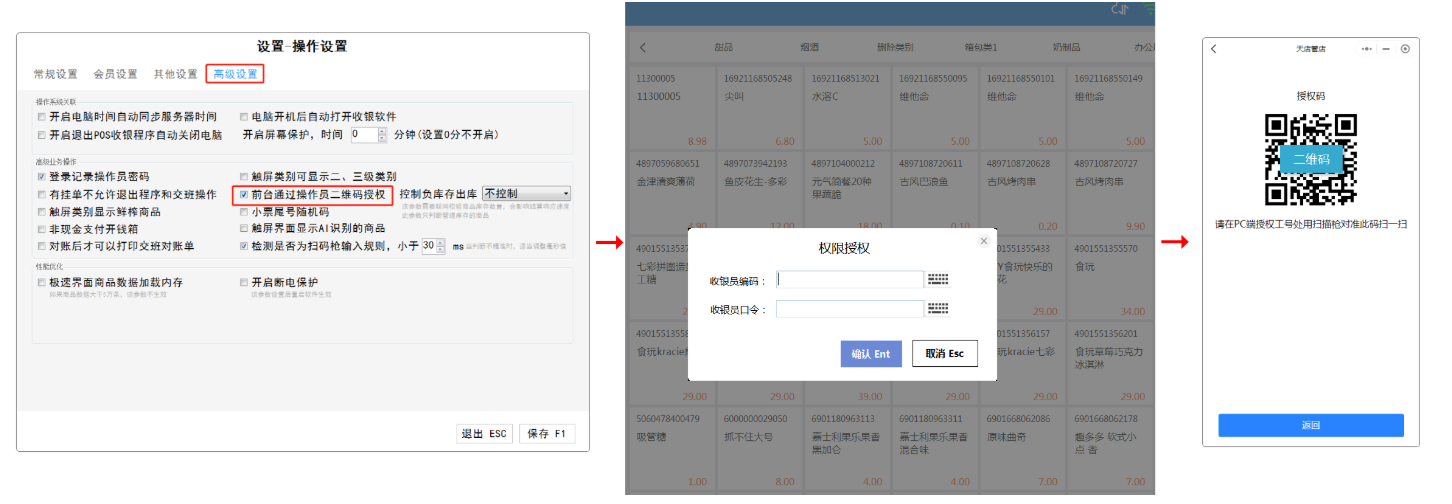The image size is (1452, 504).
Task: Enable 小票尾号随机码 checkbox
Action: pyautogui.click(x=244, y=212)
